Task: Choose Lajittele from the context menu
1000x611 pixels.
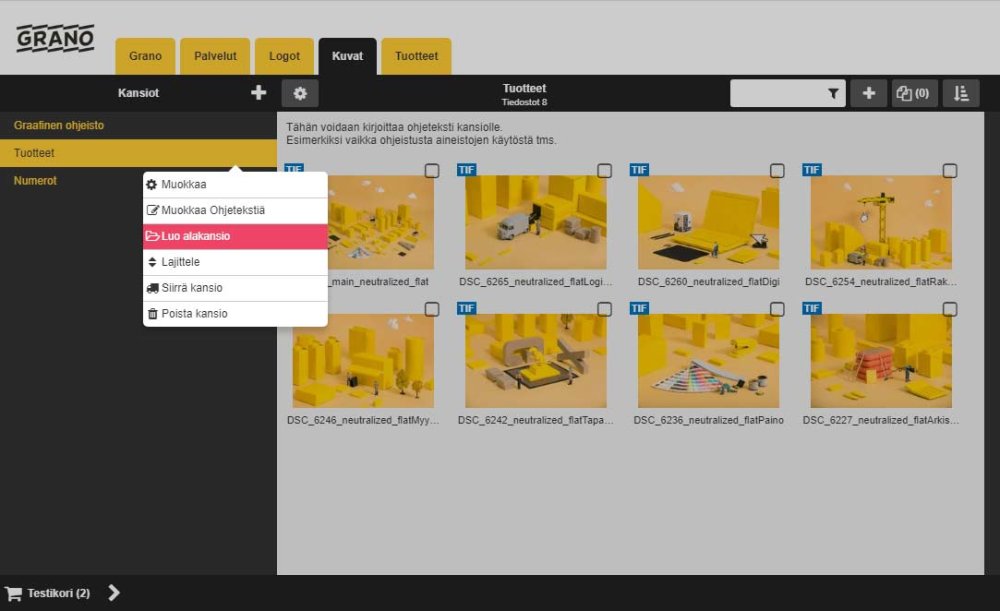Action: coord(235,262)
